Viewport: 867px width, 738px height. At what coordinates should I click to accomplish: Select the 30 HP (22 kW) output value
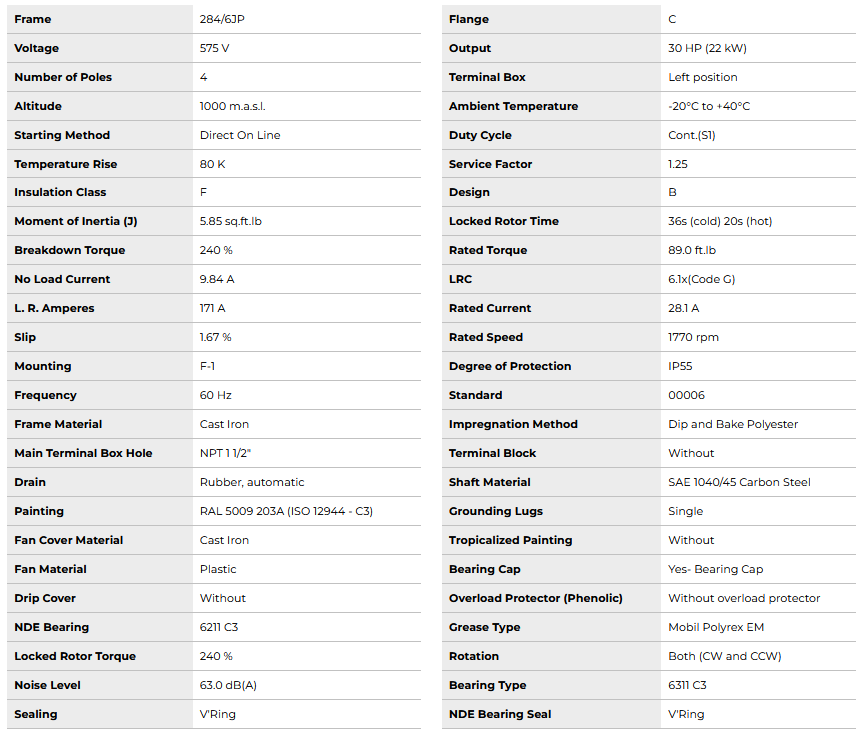(707, 48)
